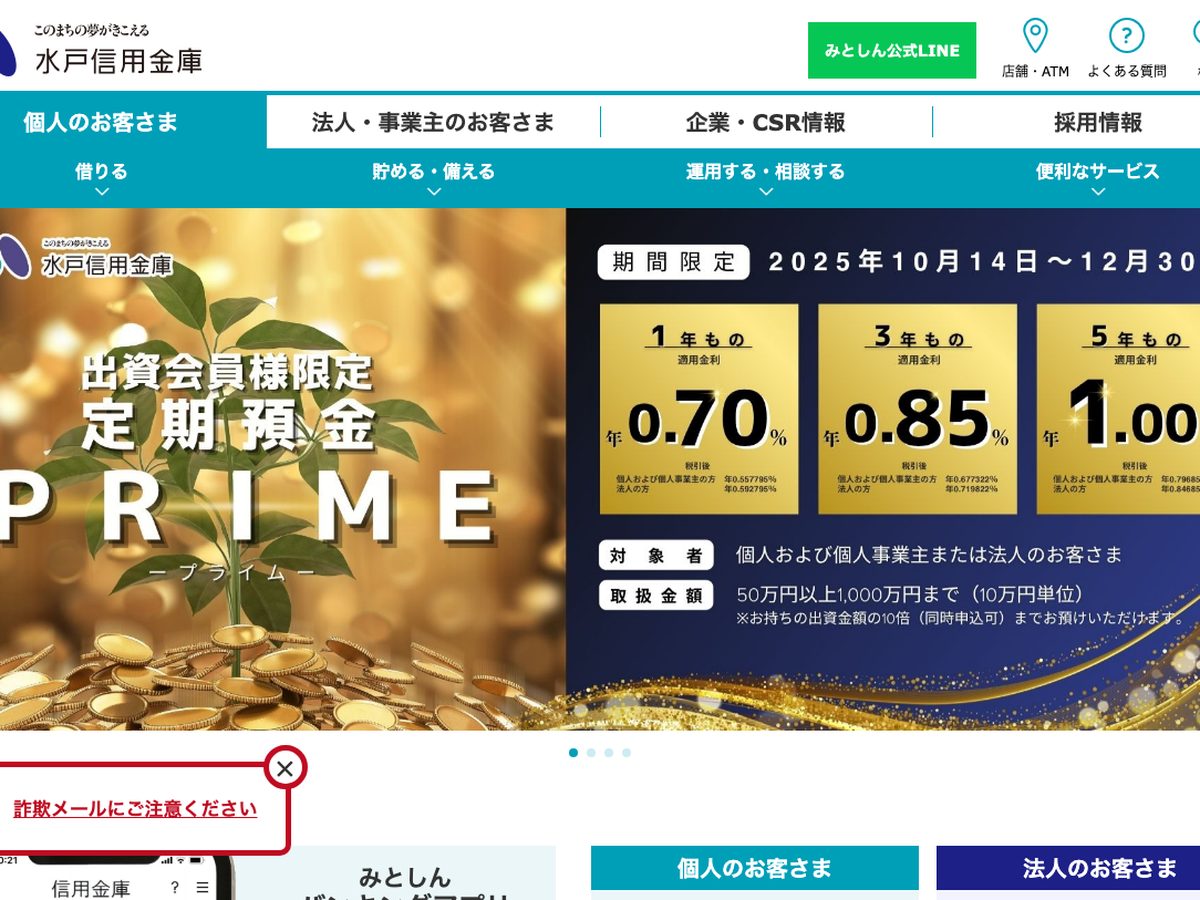The image size is (1200, 900).
Task: Open the 法人のお客さま section heading below banner
Action: coord(1068,868)
